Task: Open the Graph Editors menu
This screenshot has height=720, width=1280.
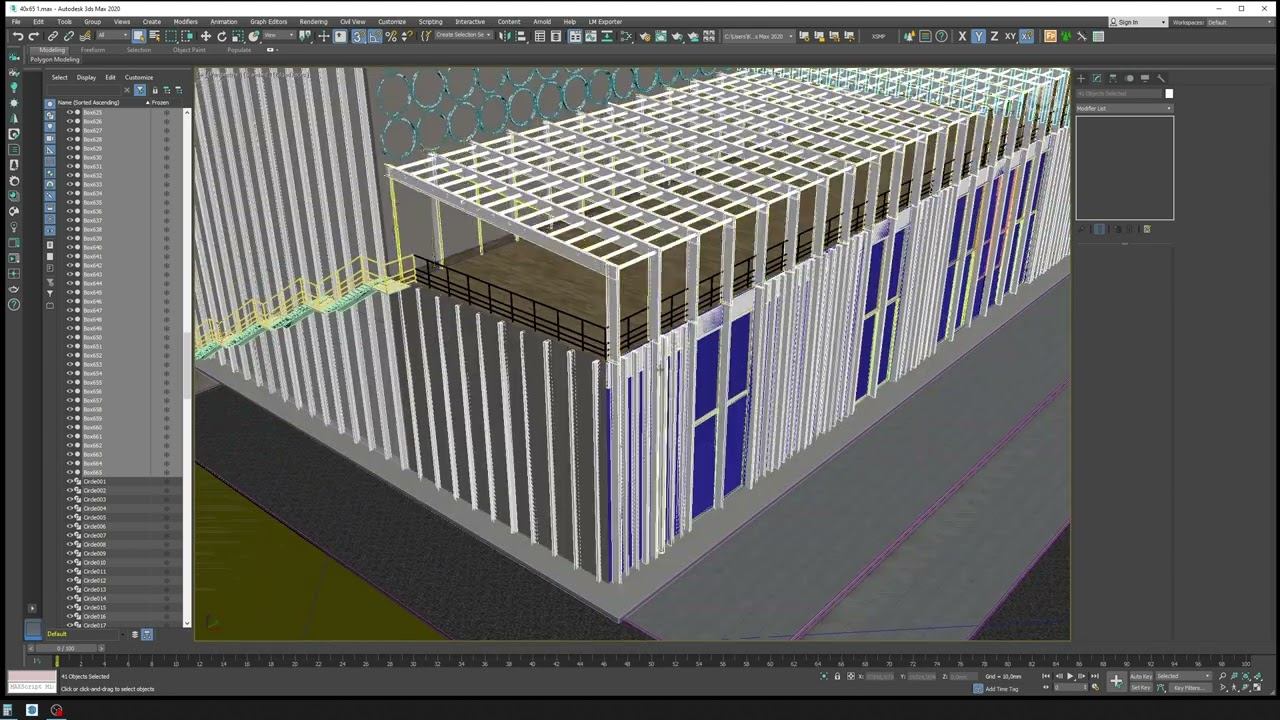Action: [x=268, y=21]
